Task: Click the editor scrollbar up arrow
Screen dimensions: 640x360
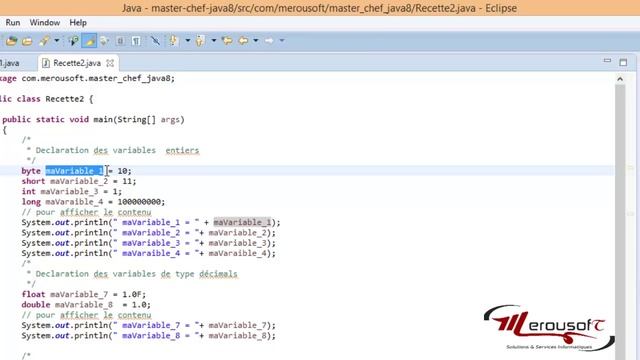Action: 620,79
